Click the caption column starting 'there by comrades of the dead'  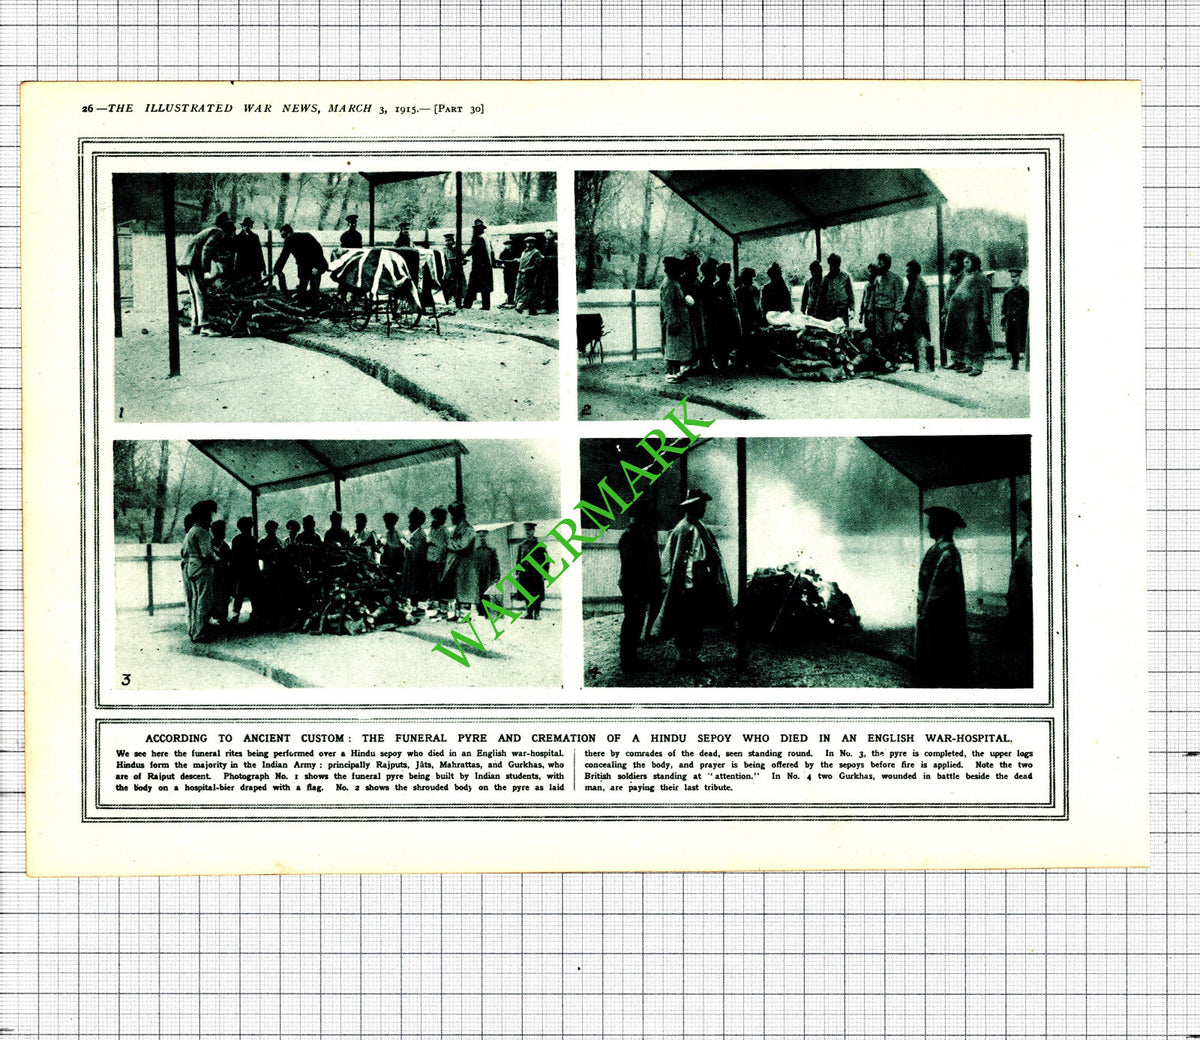coord(808,770)
